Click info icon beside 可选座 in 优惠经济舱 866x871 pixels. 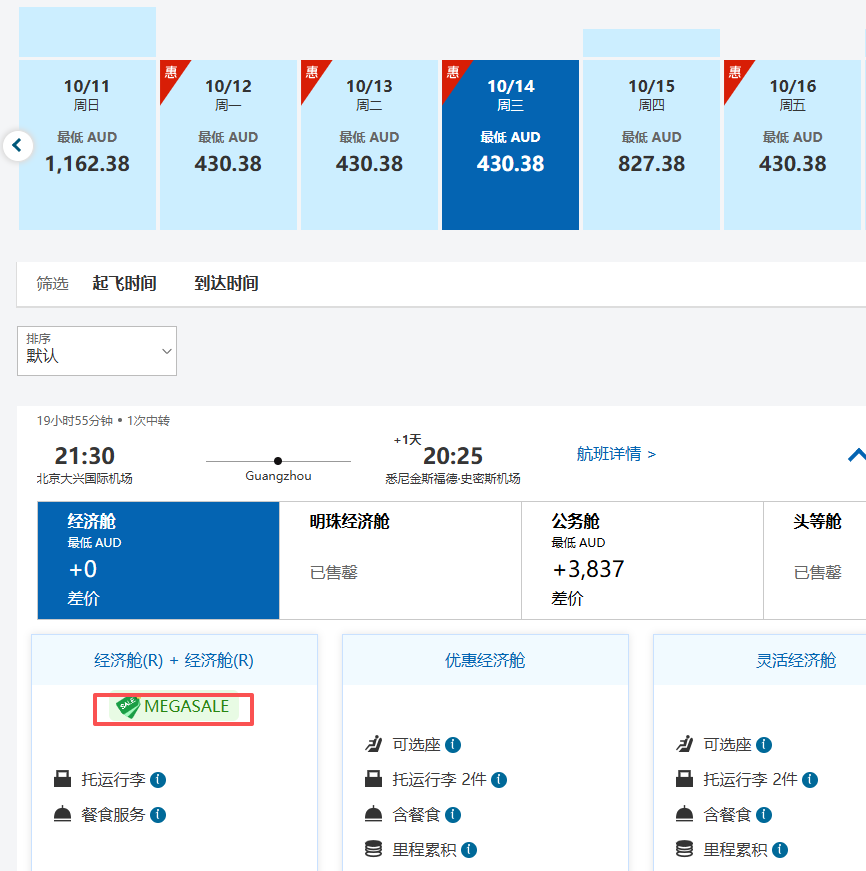453,745
